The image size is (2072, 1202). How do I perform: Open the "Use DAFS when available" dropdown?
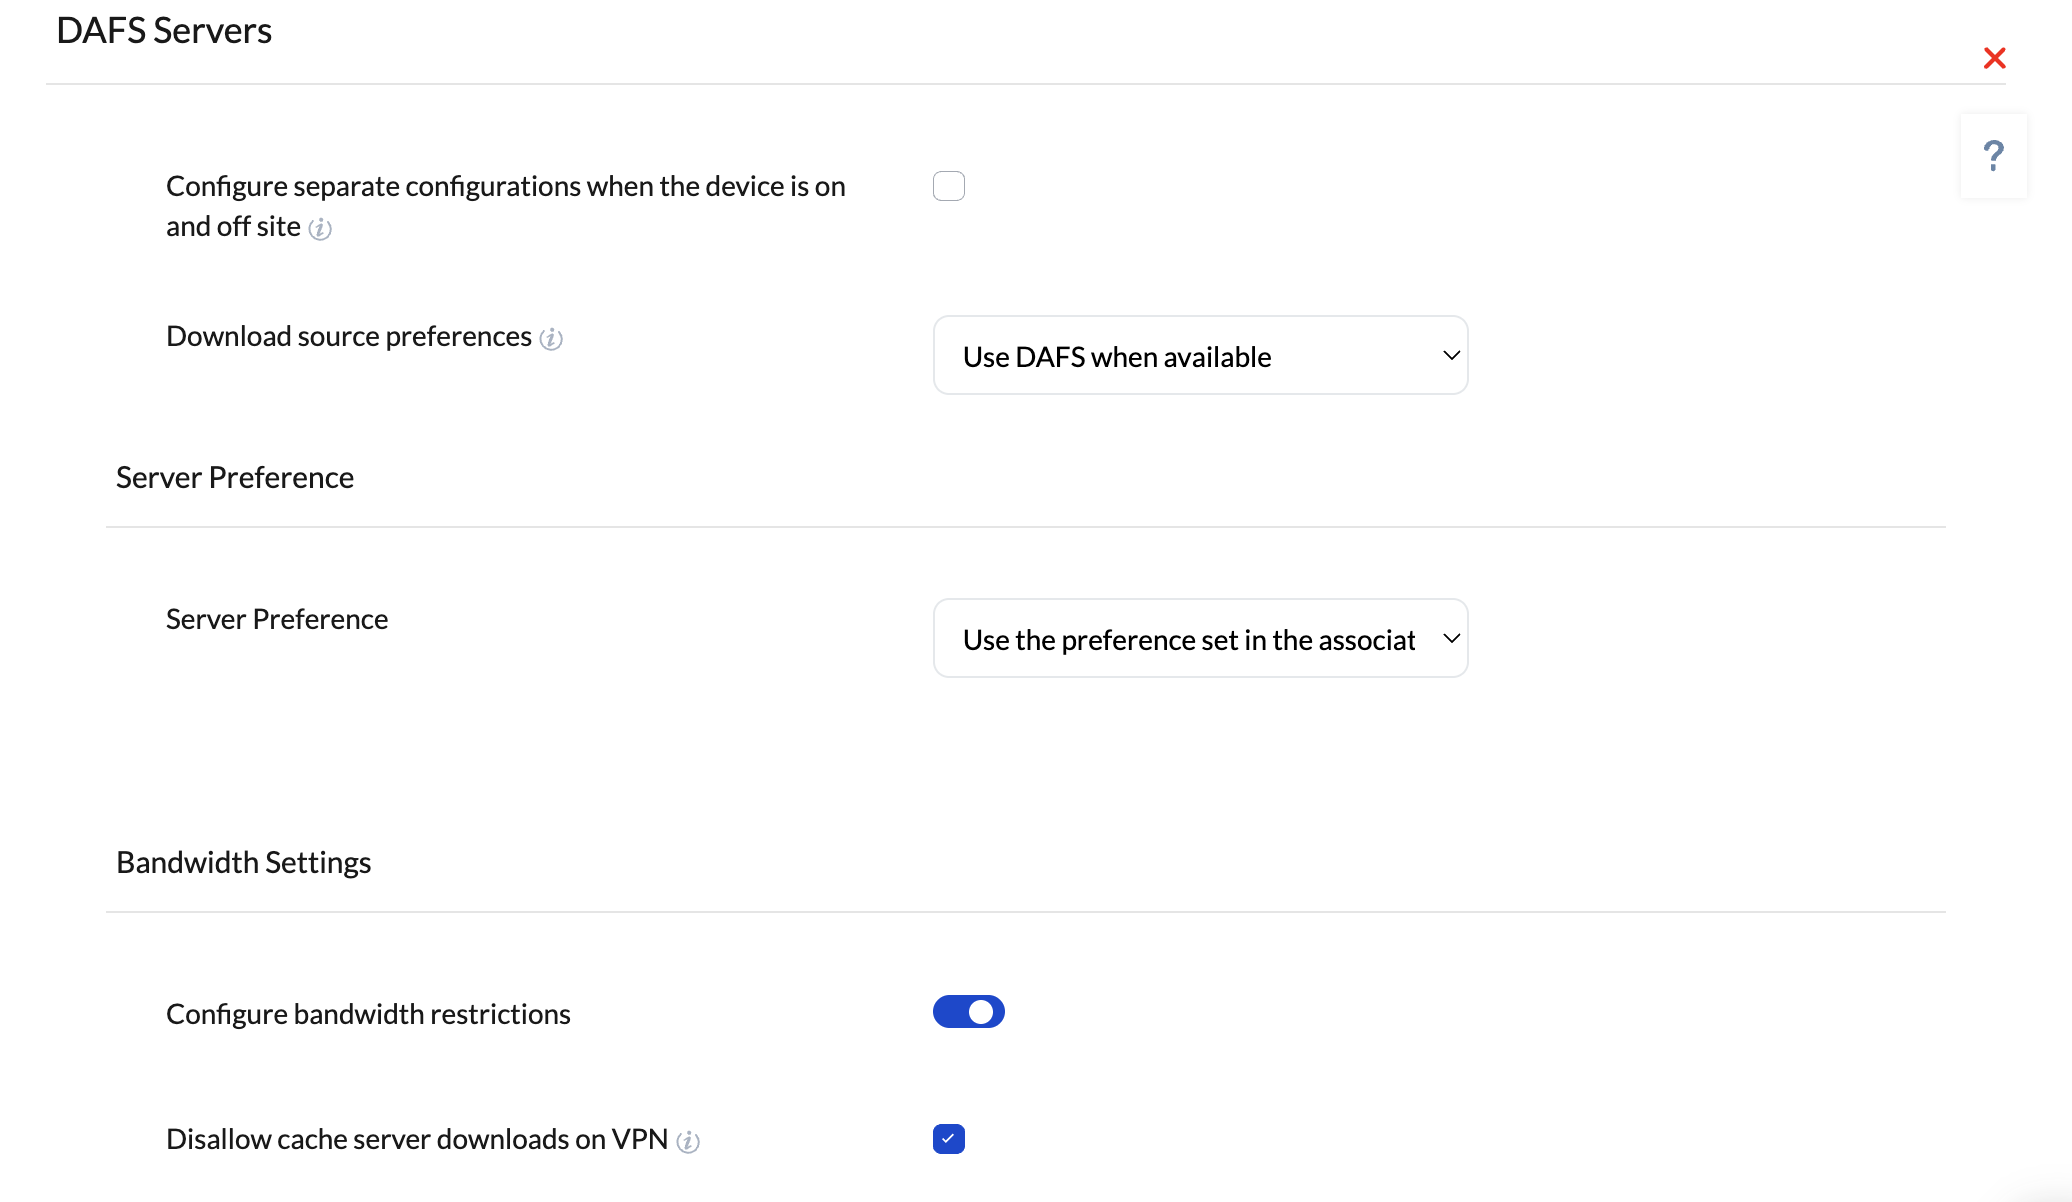tap(1200, 355)
